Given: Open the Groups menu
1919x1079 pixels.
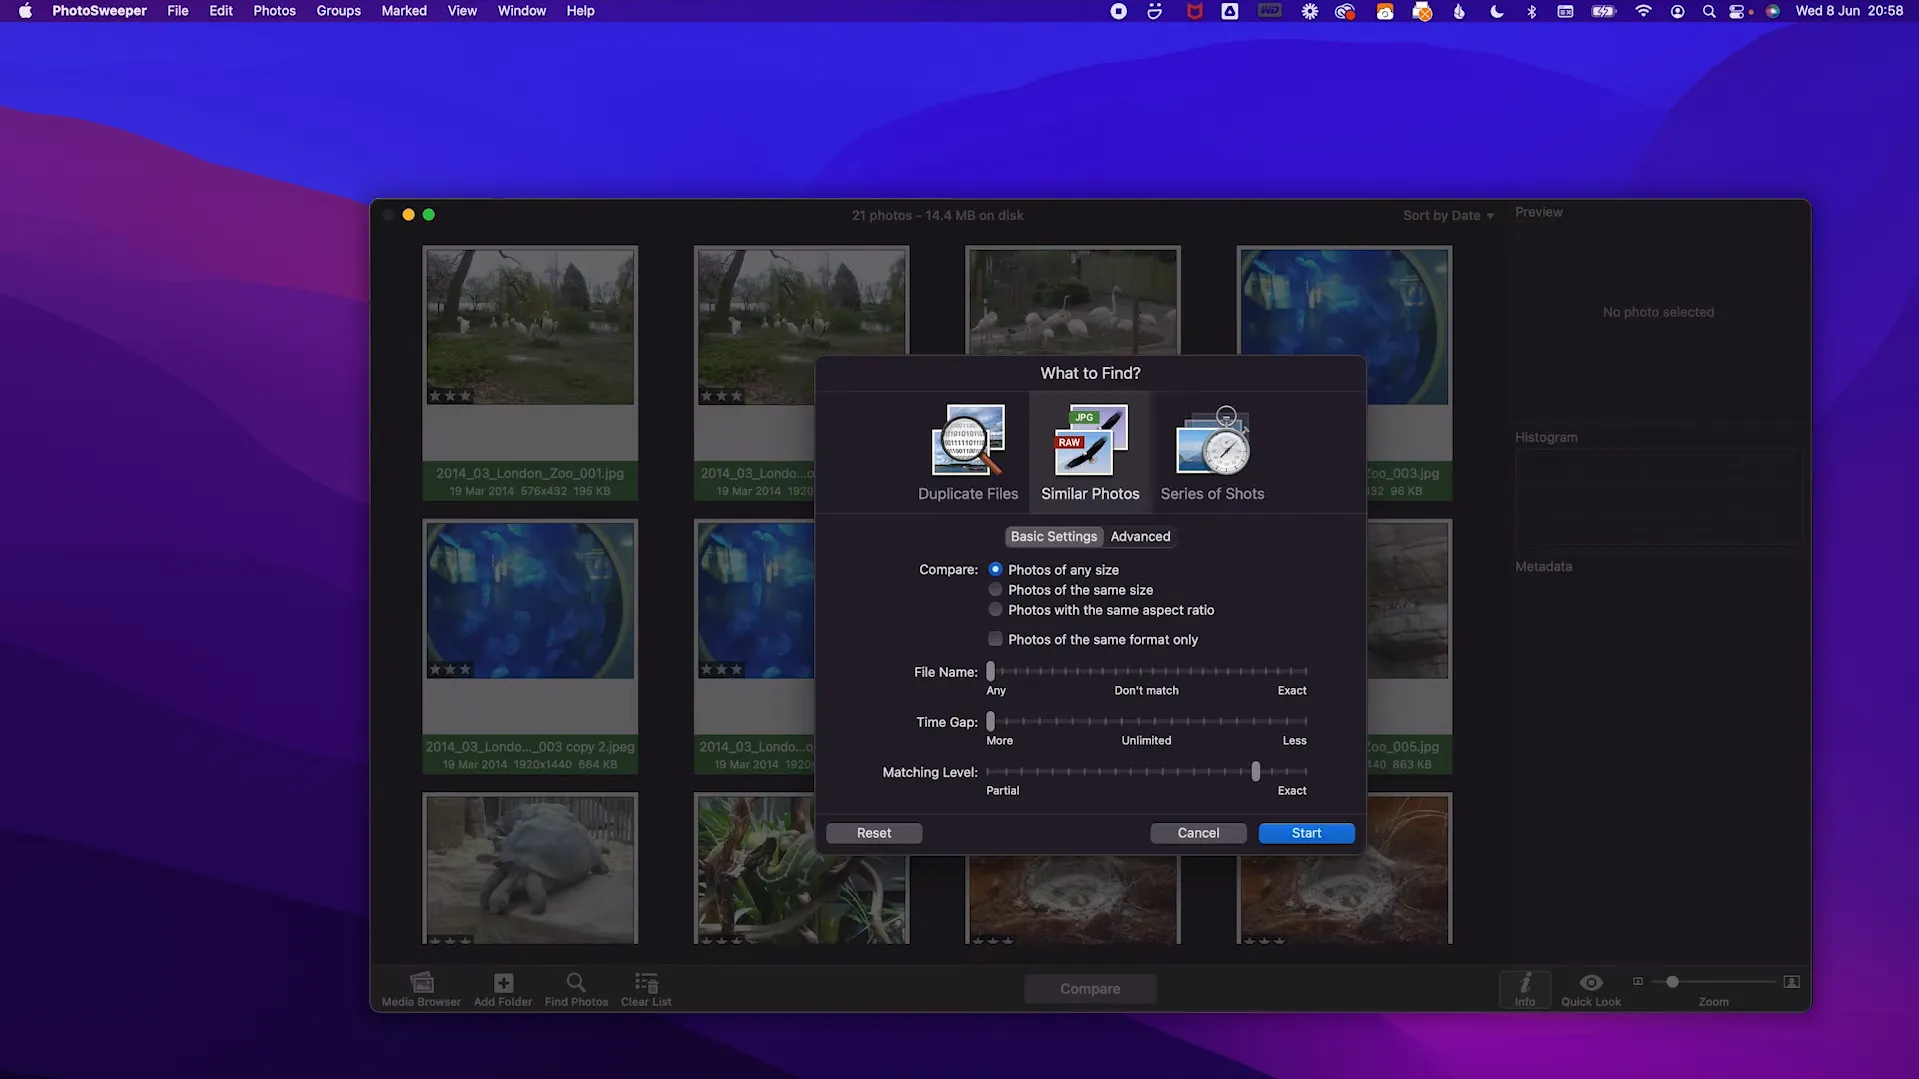Looking at the screenshot, I should [x=338, y=11].
